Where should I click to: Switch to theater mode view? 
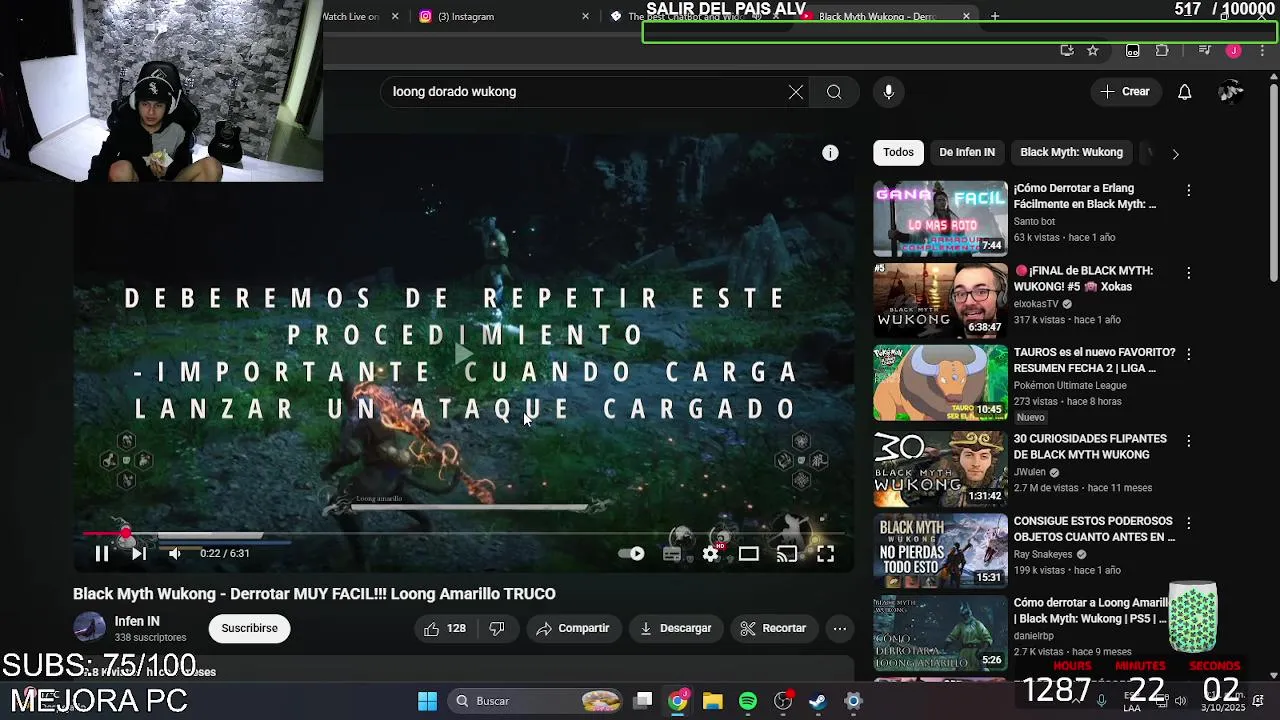pos(749,553)
